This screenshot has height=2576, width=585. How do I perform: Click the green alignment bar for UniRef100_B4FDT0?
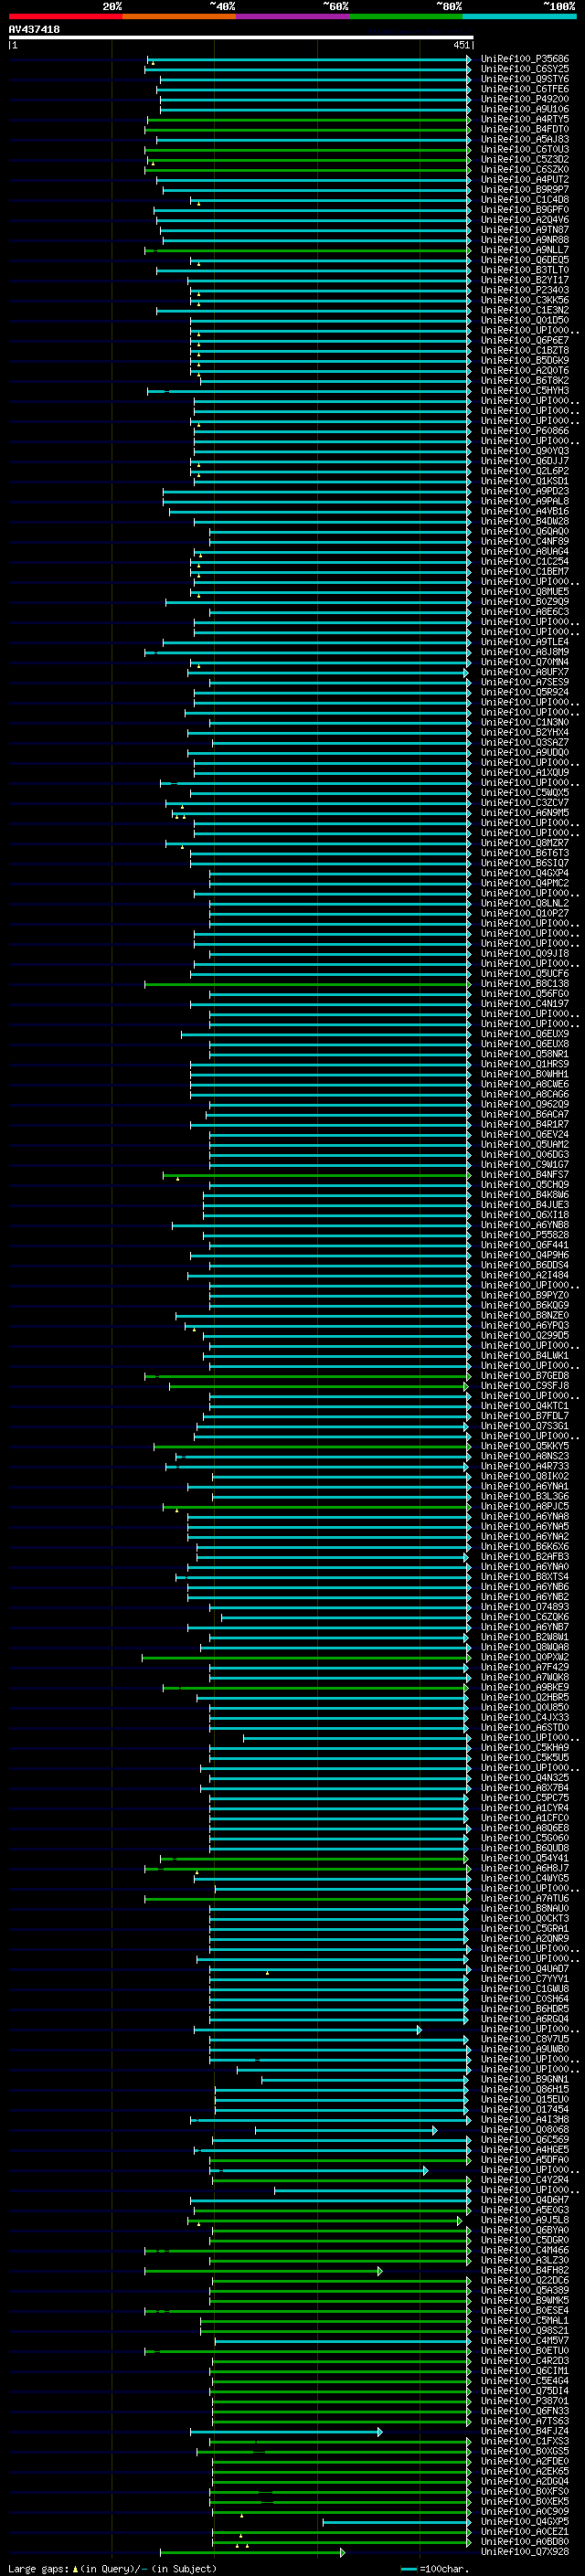point(308,130)
